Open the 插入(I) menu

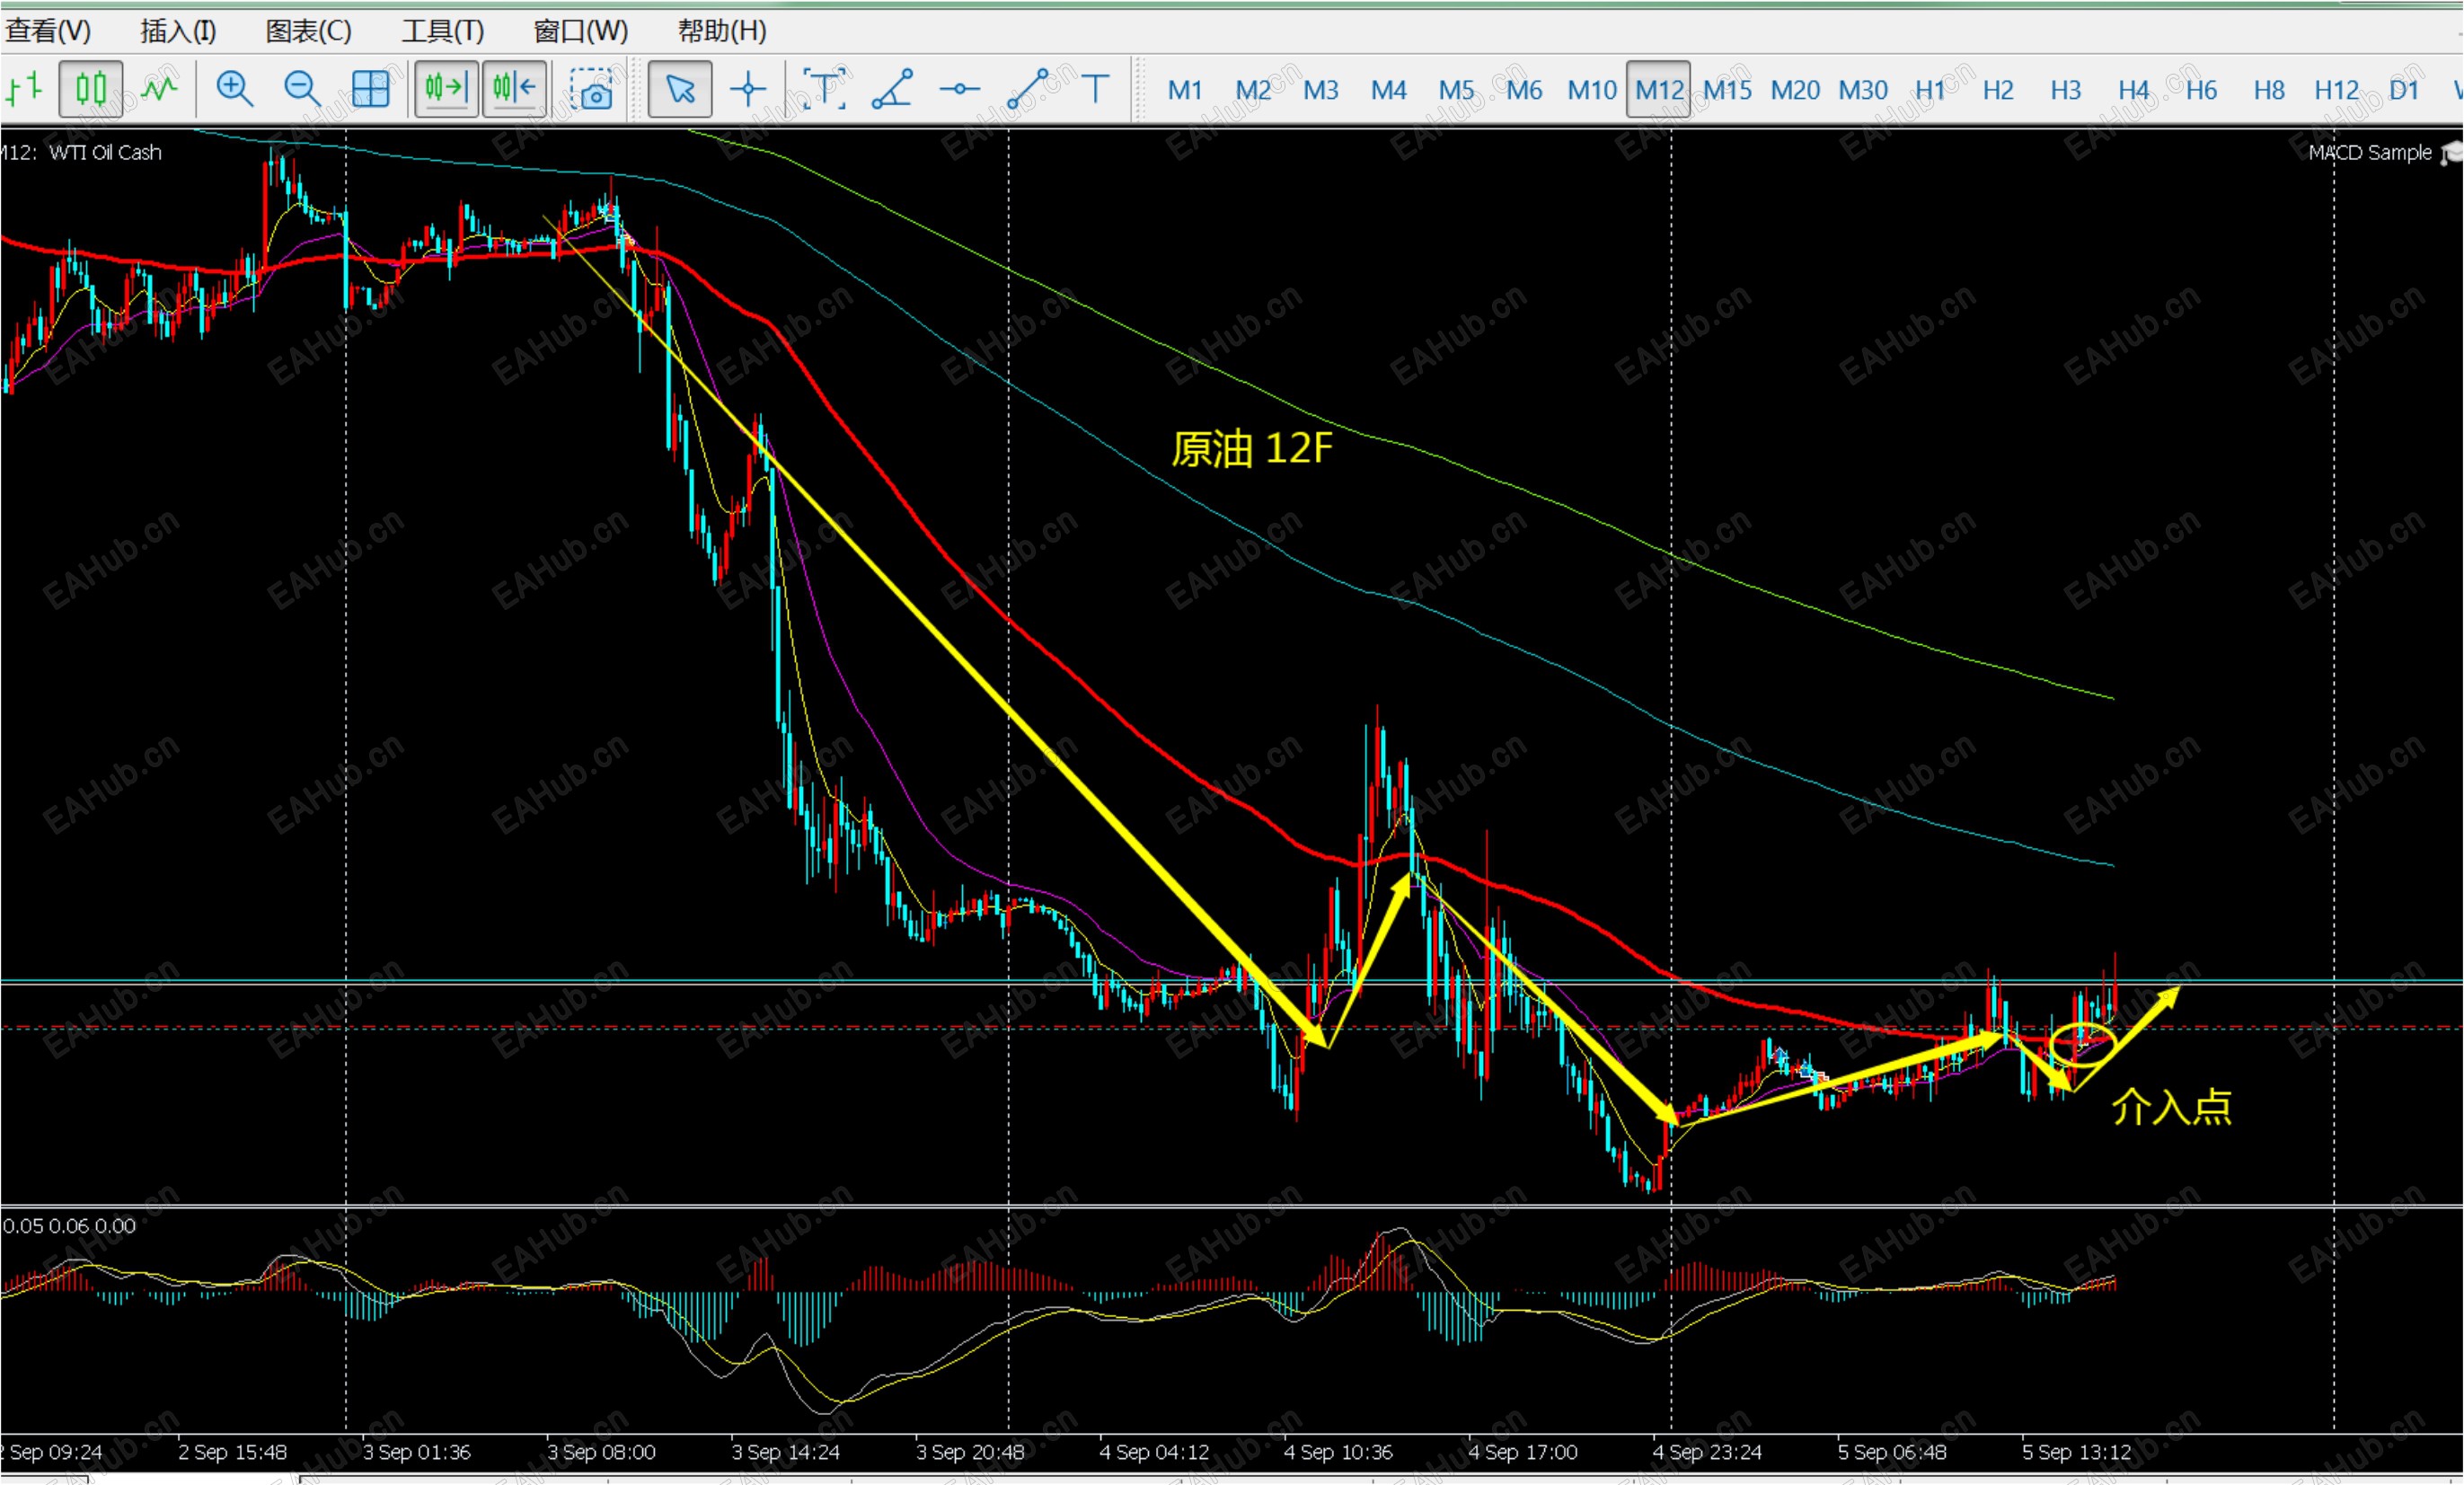(178, 31)
